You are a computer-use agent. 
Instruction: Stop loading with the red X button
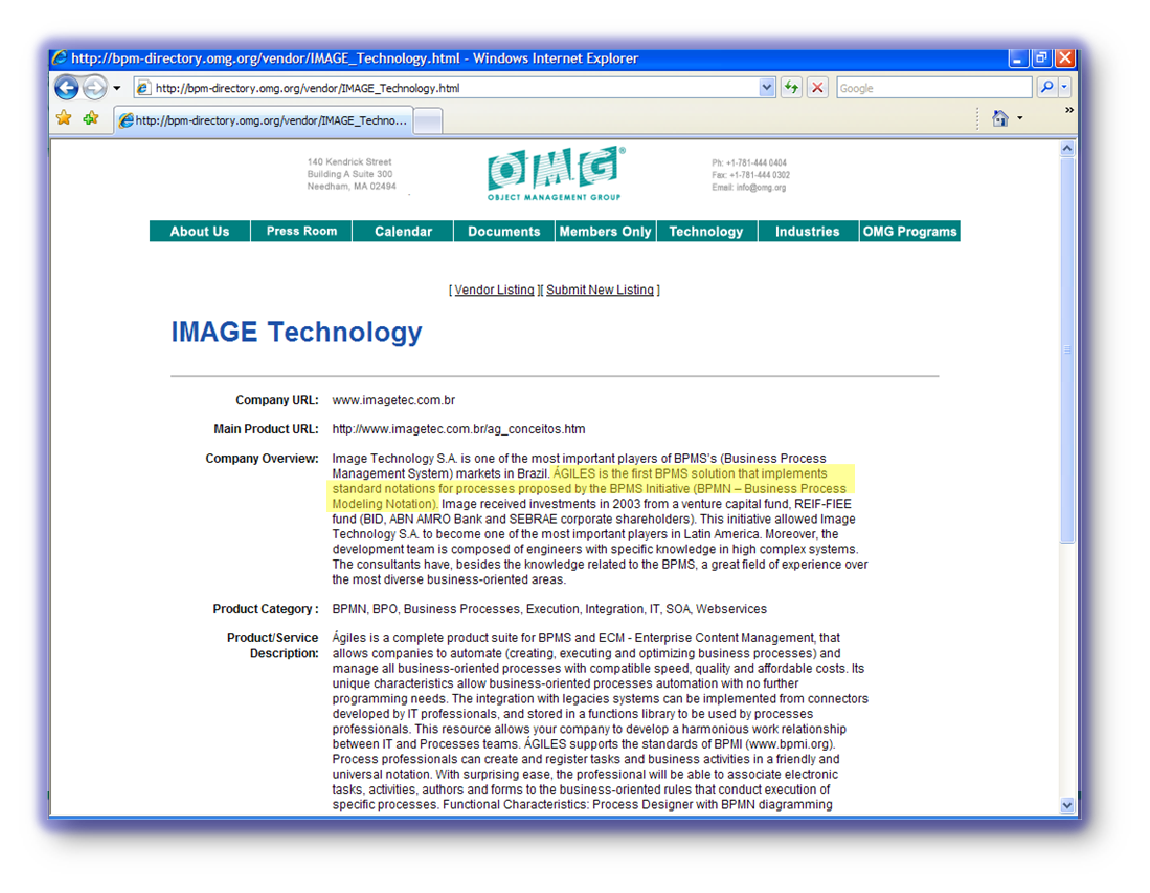point(817,88)
